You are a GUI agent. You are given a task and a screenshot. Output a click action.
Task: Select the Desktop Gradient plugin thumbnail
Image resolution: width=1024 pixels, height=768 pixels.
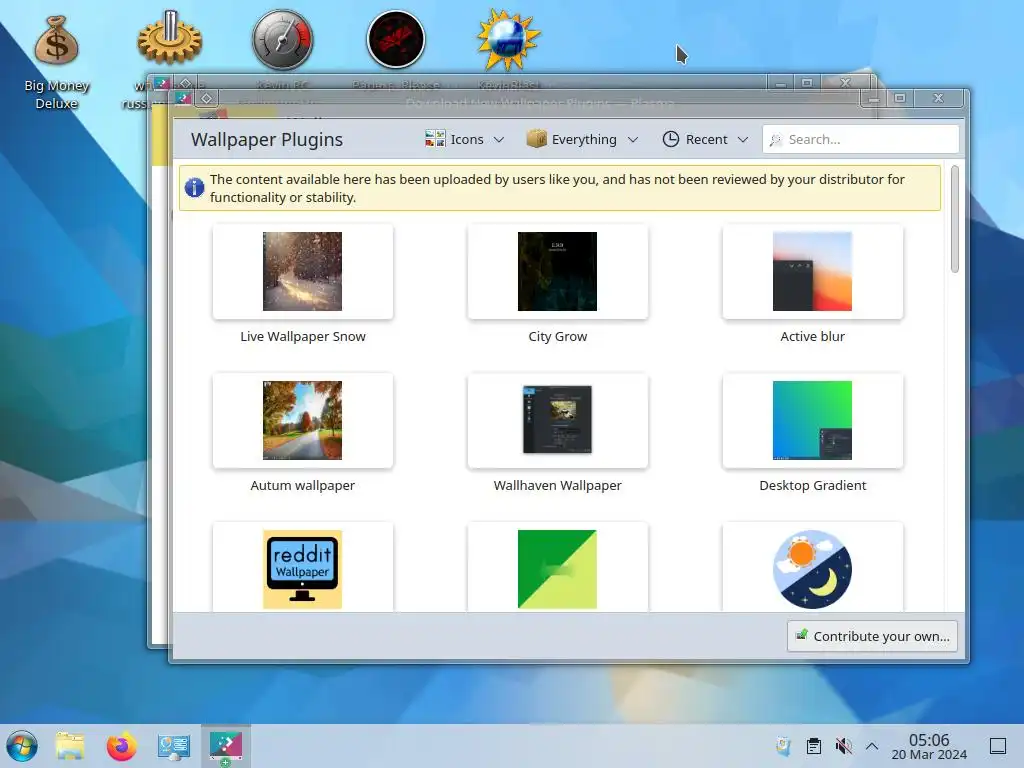pos(812,421)
